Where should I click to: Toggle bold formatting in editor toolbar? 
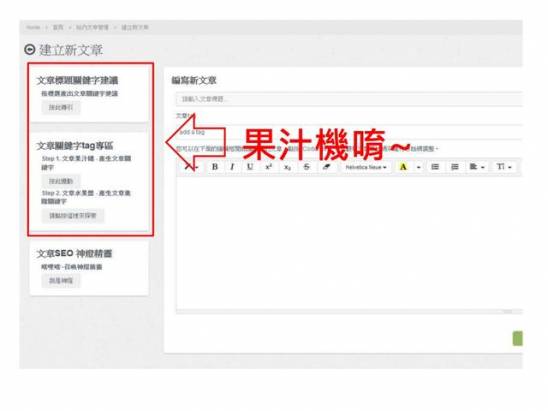click(x=215, y=167)
